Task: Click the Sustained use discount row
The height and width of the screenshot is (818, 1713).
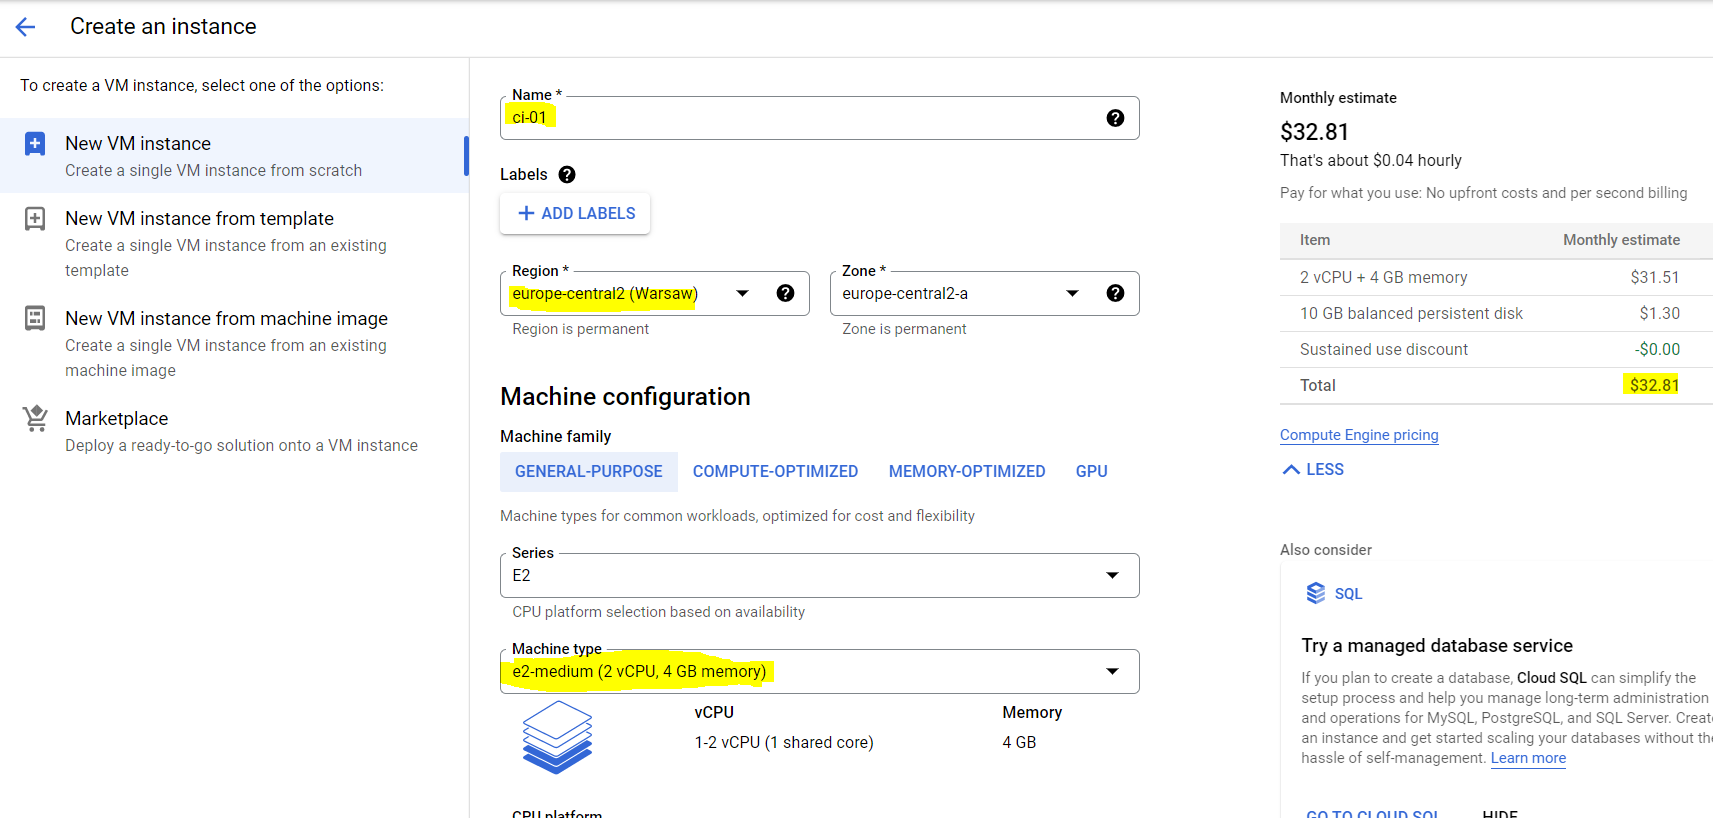Action: (1496, 349)
